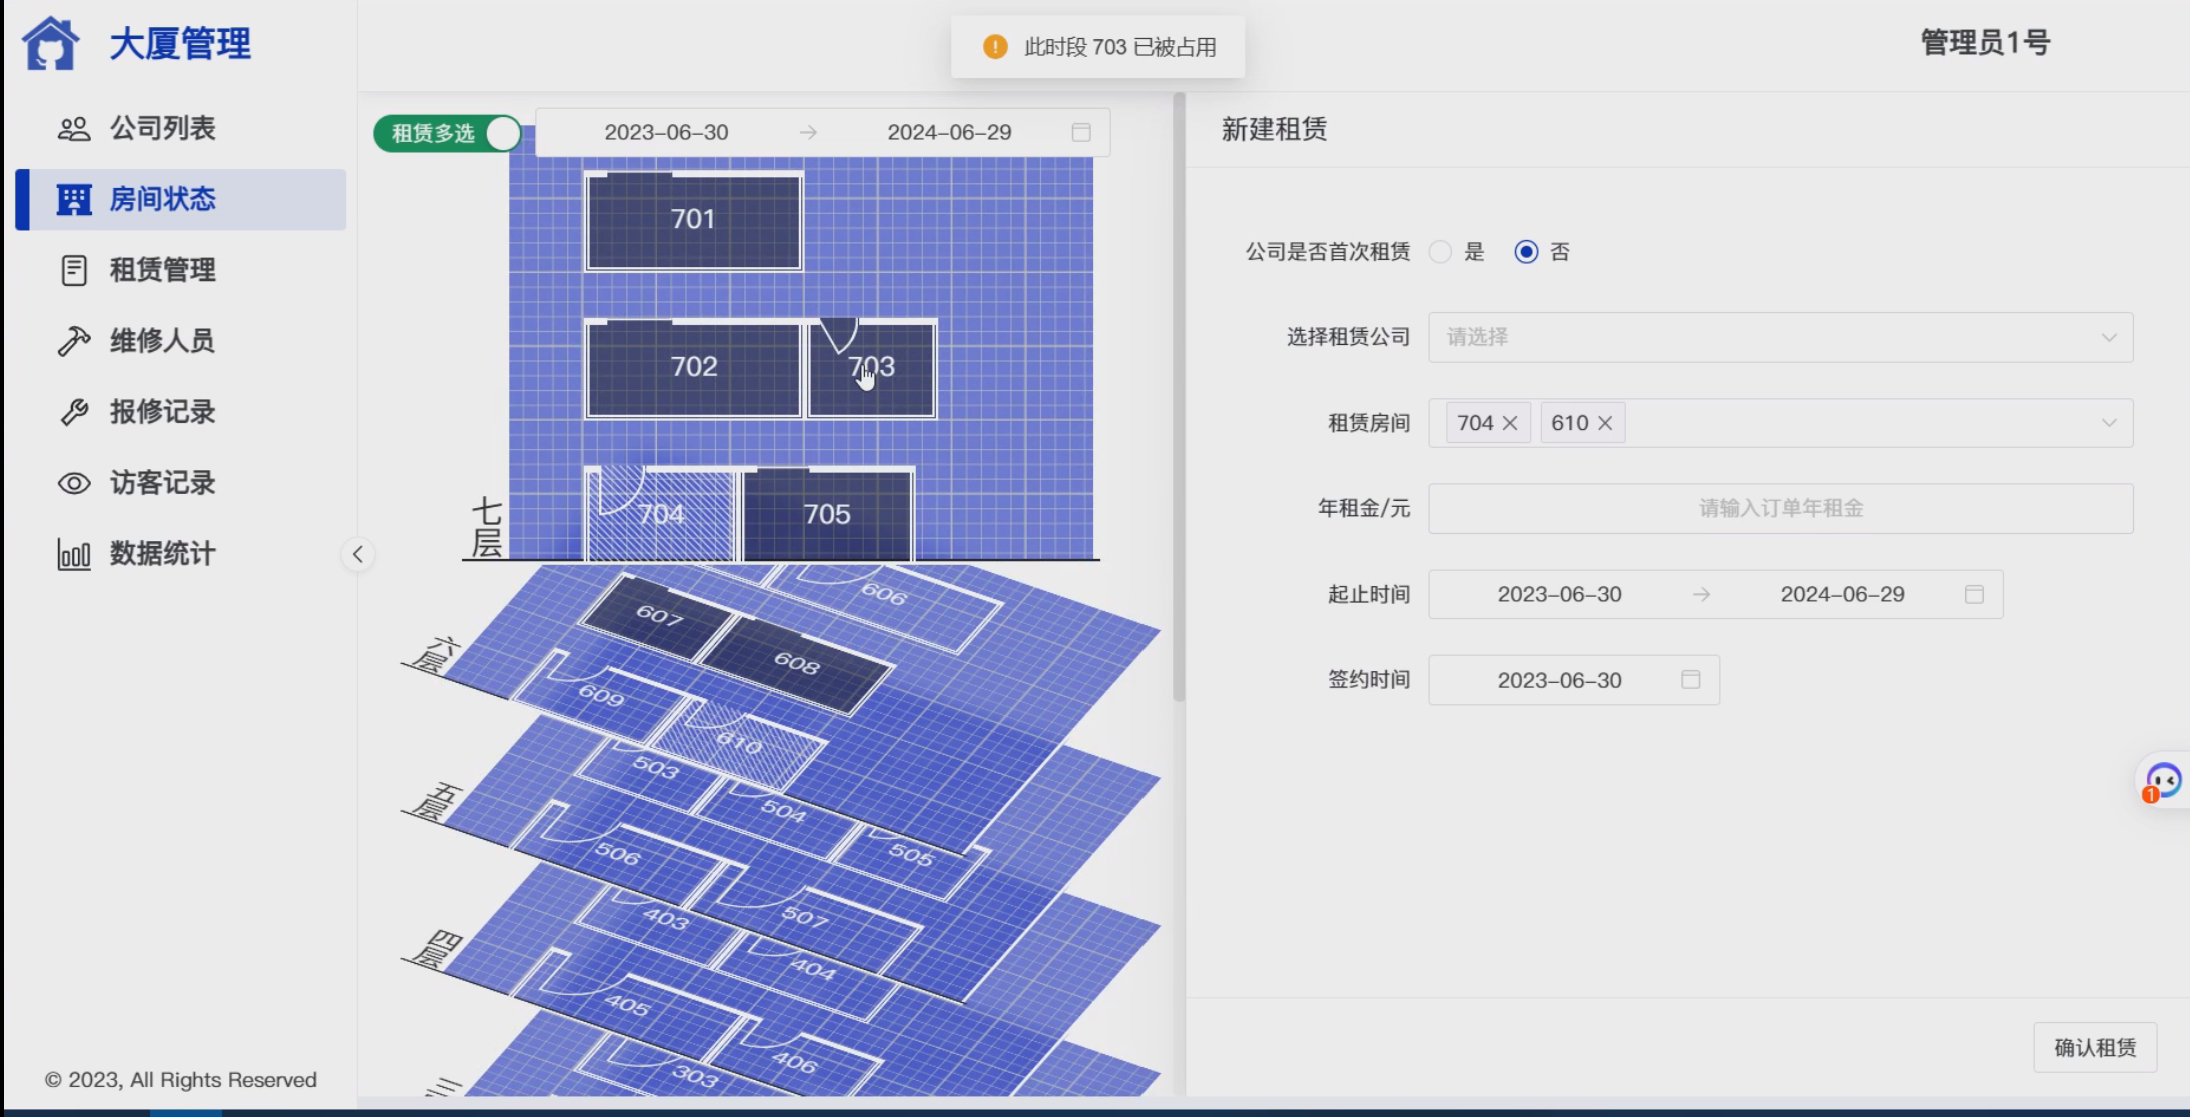Collapse the sidebar with arrow button
The height and width of the screenshot is (1117, 2190).
(357, 554)
